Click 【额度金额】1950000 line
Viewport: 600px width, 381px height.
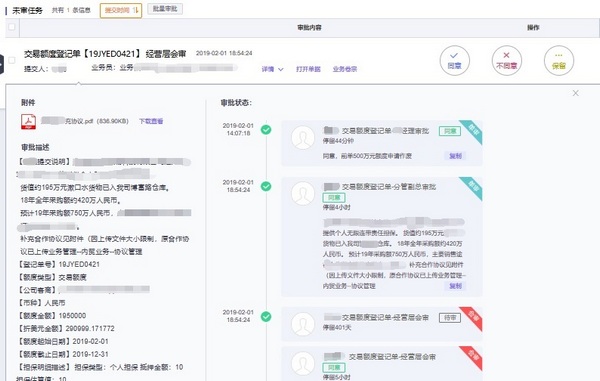pos(51,316)
